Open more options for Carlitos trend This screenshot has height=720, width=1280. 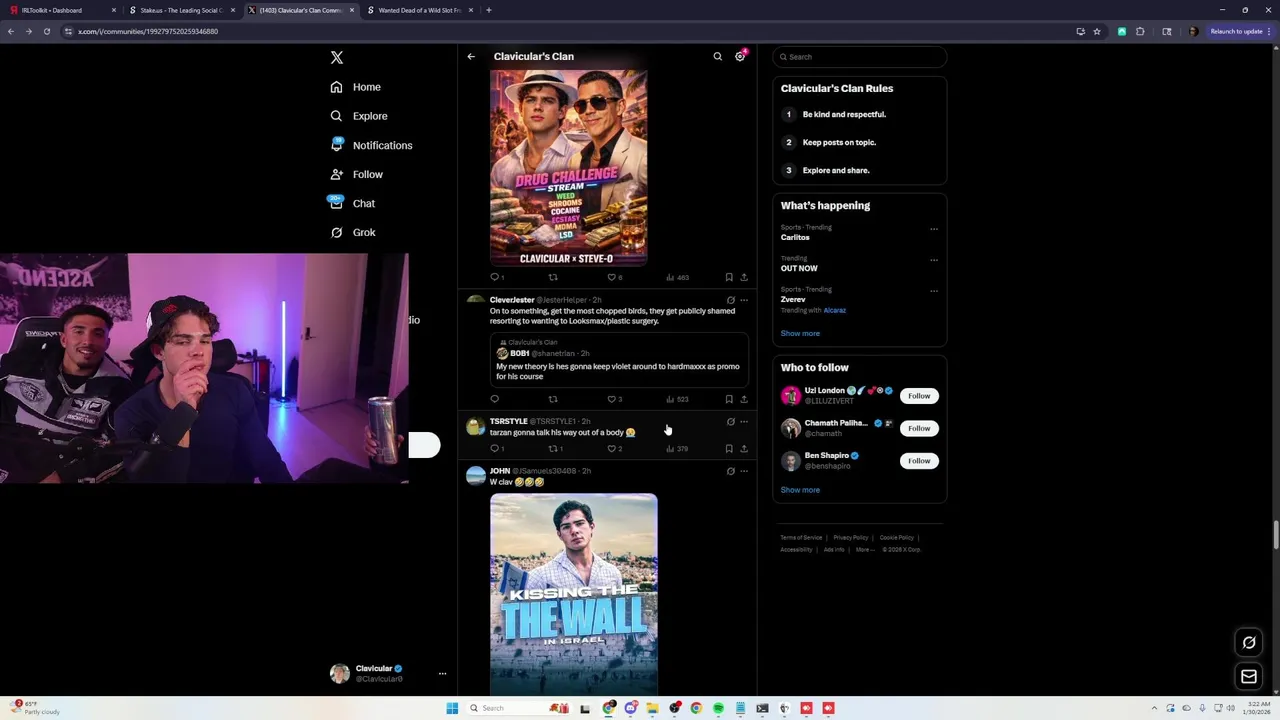[934, 229]
